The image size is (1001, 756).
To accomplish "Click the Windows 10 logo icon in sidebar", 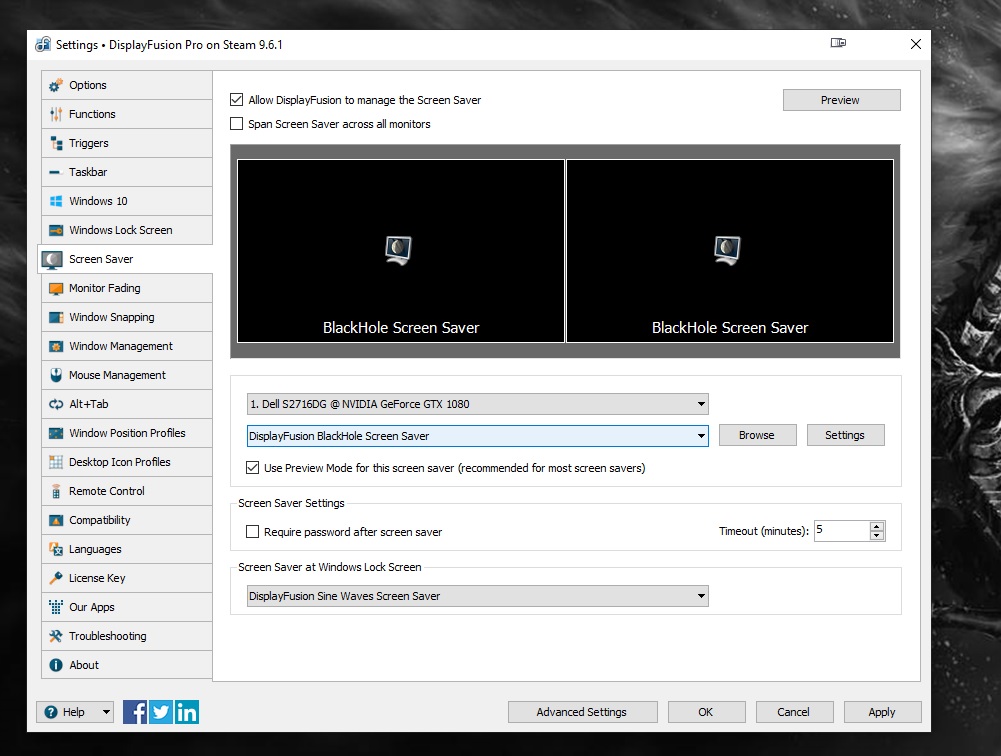I will (55, 201).
